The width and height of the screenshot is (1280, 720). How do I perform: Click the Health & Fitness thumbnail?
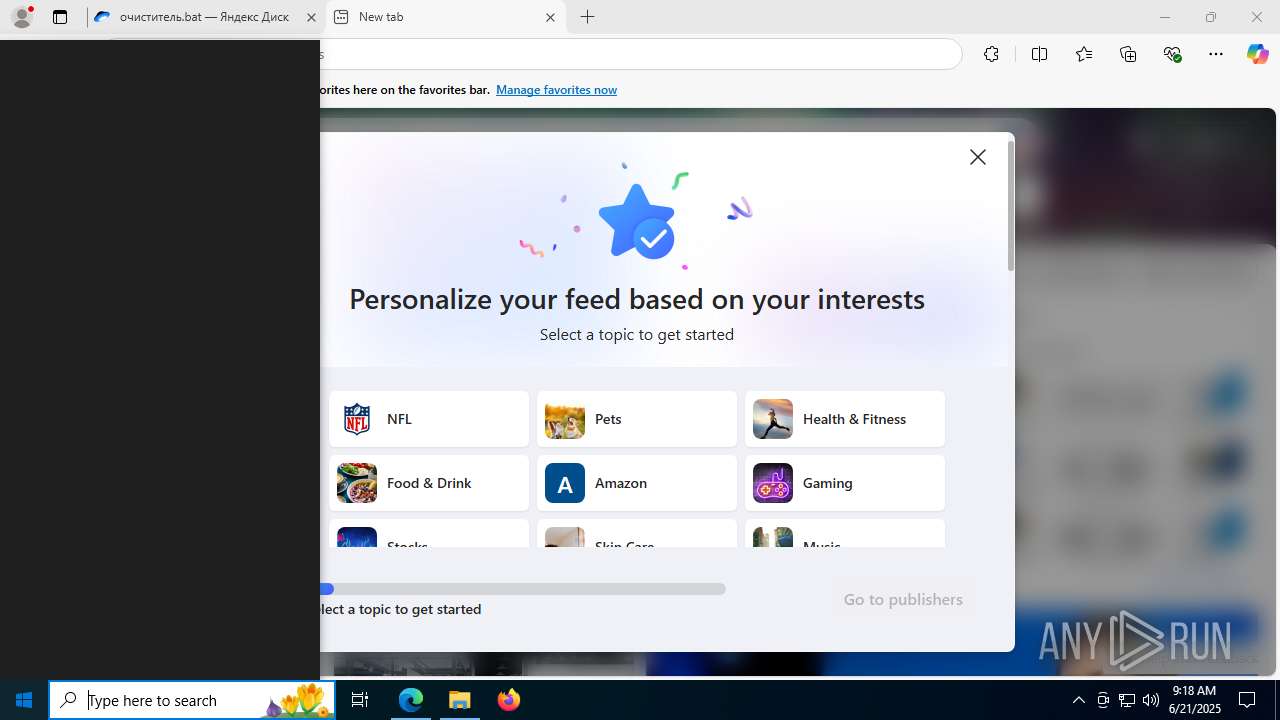pyautogui.click(x=773, y=419)
